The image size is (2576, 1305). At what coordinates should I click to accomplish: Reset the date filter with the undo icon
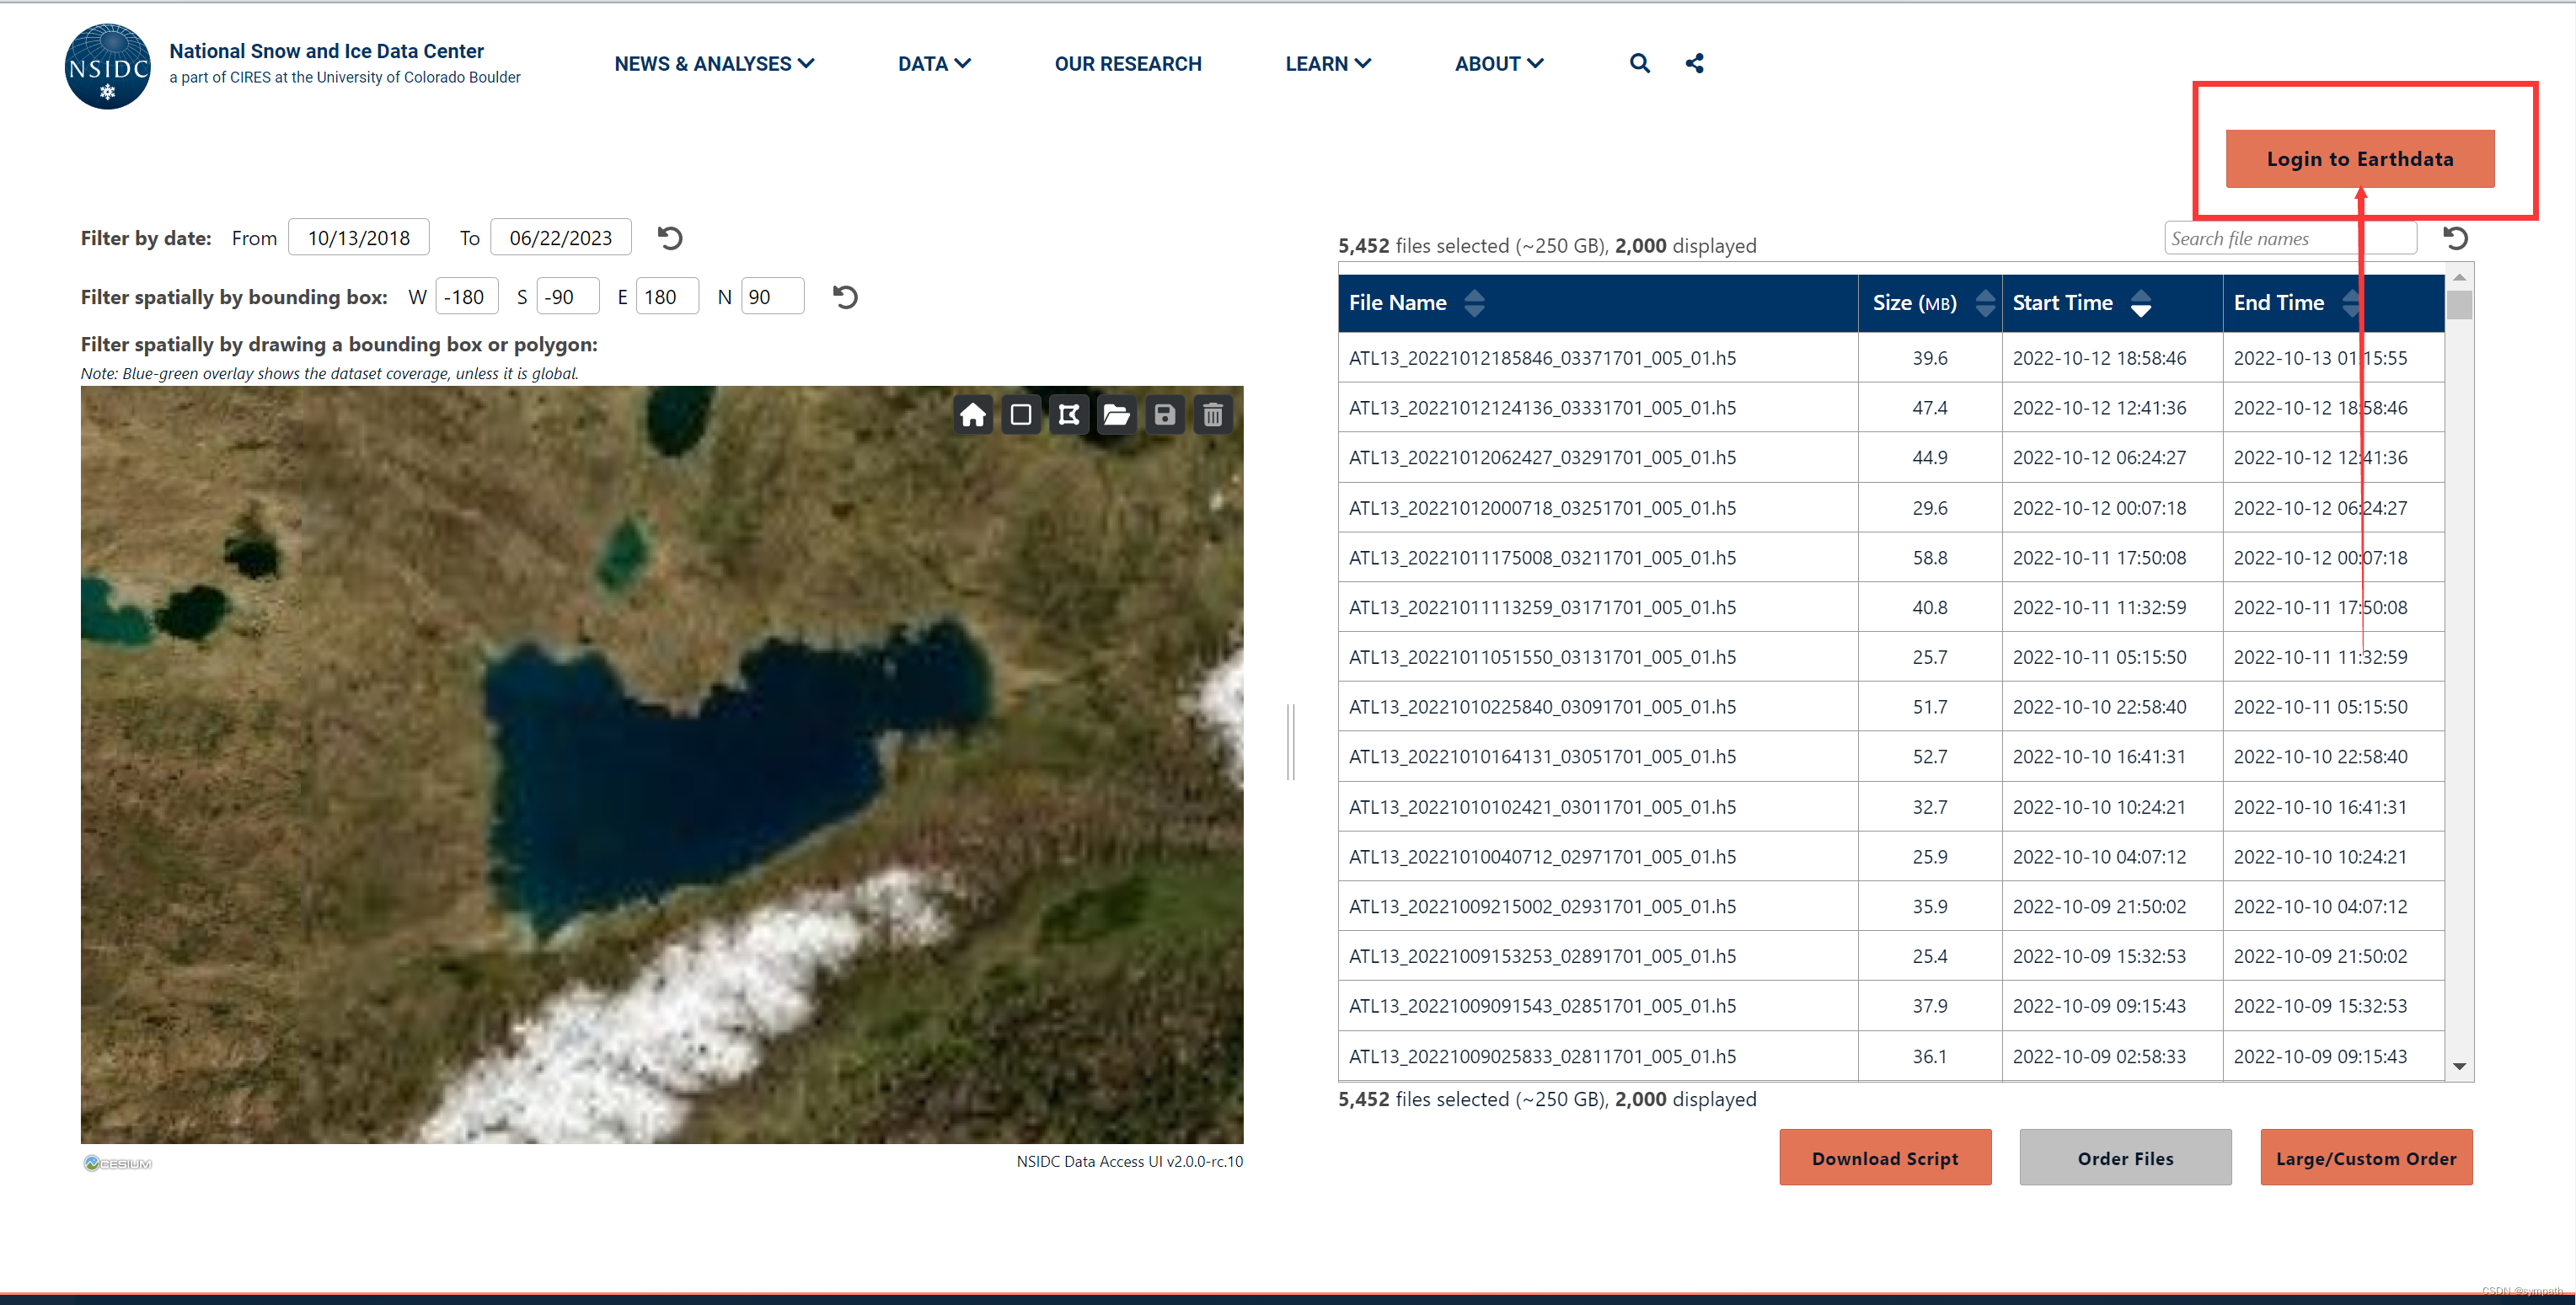[670, 238]
